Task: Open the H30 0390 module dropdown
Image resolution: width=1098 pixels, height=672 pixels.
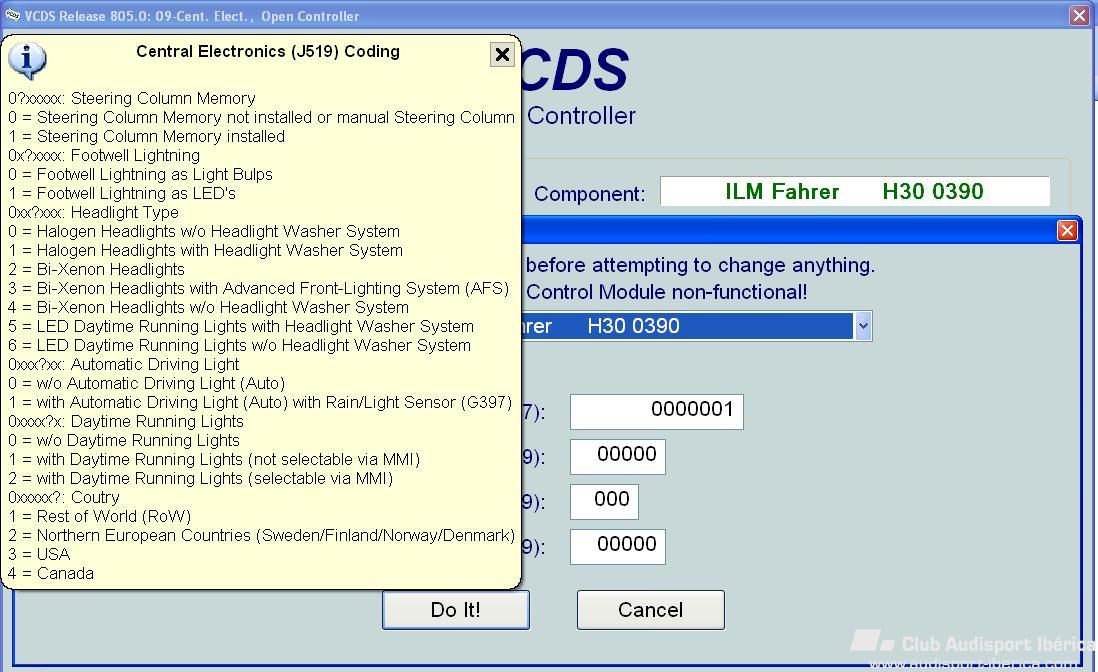Action: click(863, 326)
